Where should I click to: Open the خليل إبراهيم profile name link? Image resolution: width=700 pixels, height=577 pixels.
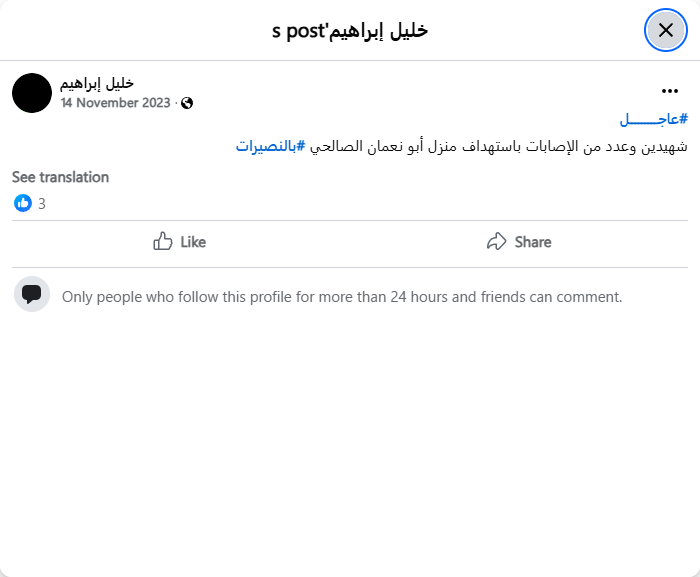click(x=97, y=83)
